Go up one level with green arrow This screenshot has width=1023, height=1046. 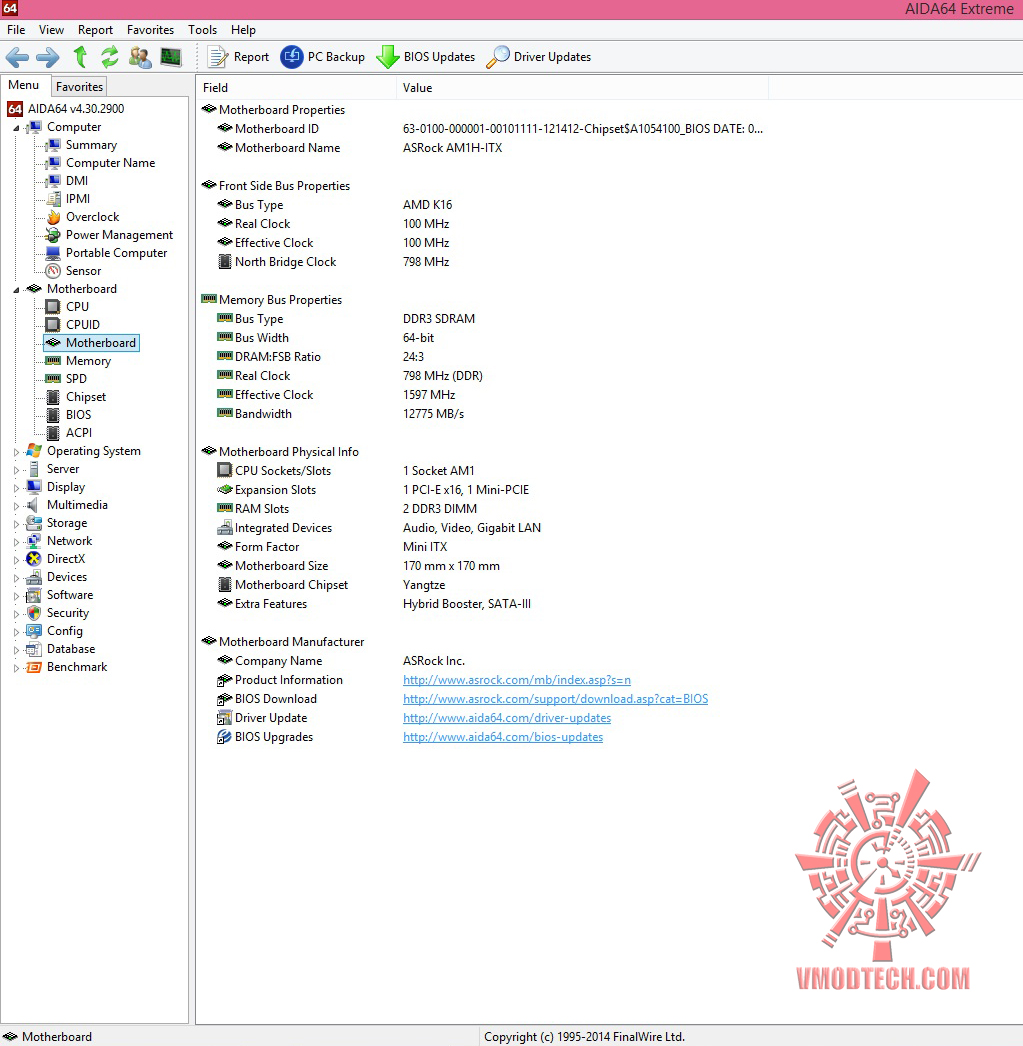[81, 57]
